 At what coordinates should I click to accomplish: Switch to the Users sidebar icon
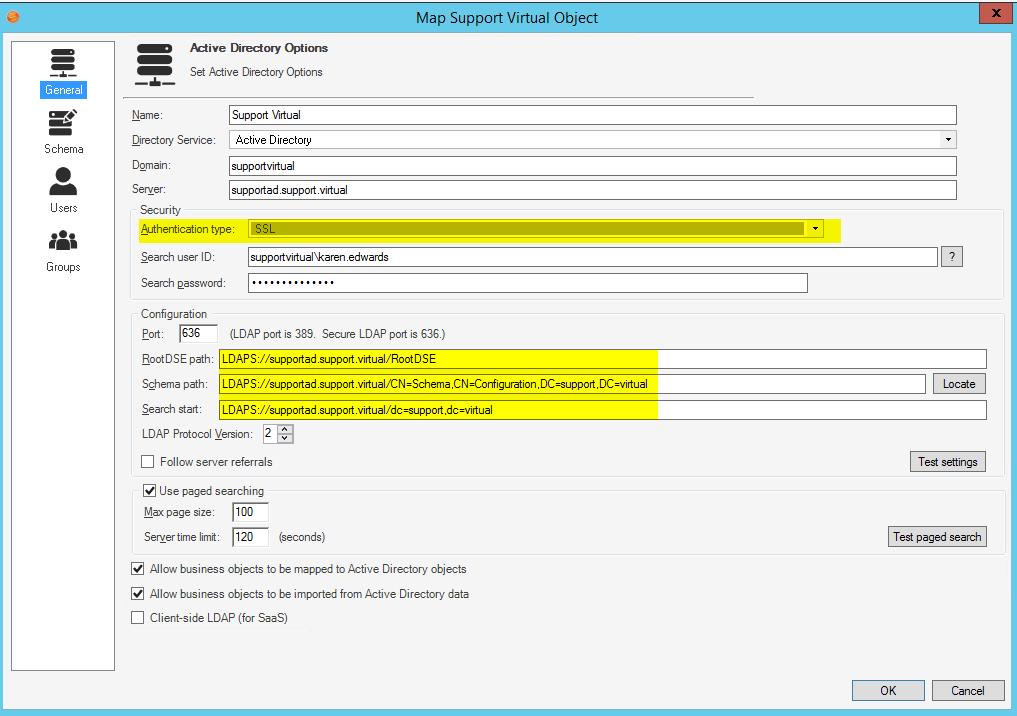[63, 184]
